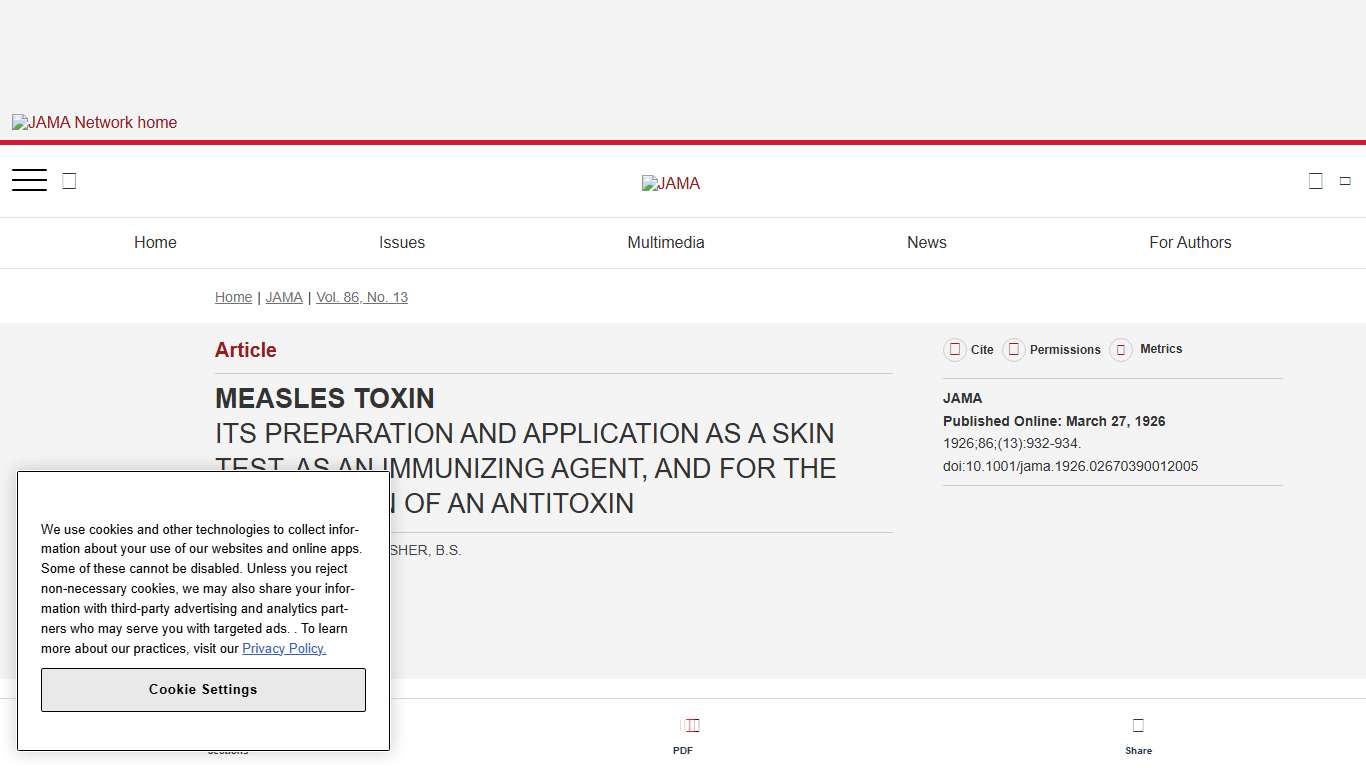Image resolution: width=1366 pixels, height=768 pixels.
Task: Go to Home in the main navigation bar
Action: [155, 242]
